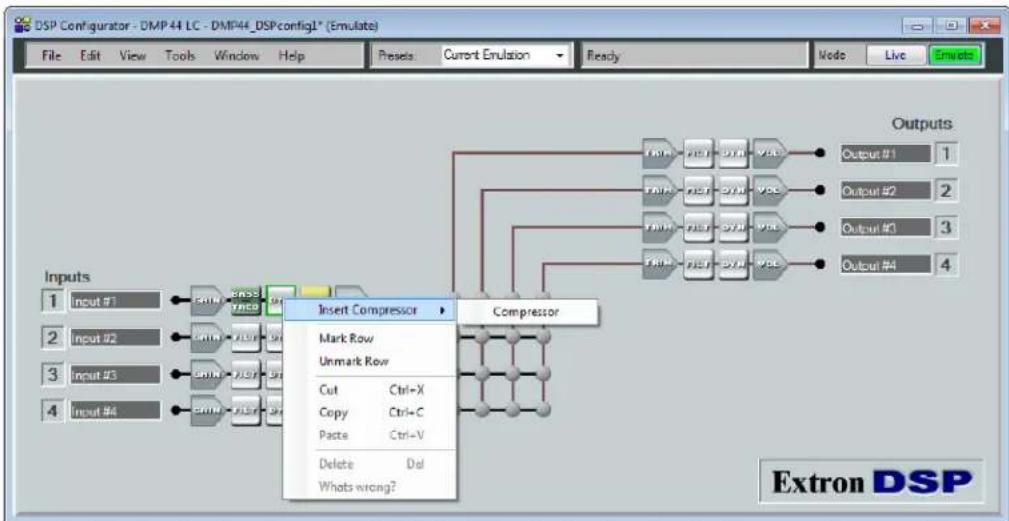Screen dimensions: 1009x521
Task: Click input number 2 button
Action: tap(53, 337)
